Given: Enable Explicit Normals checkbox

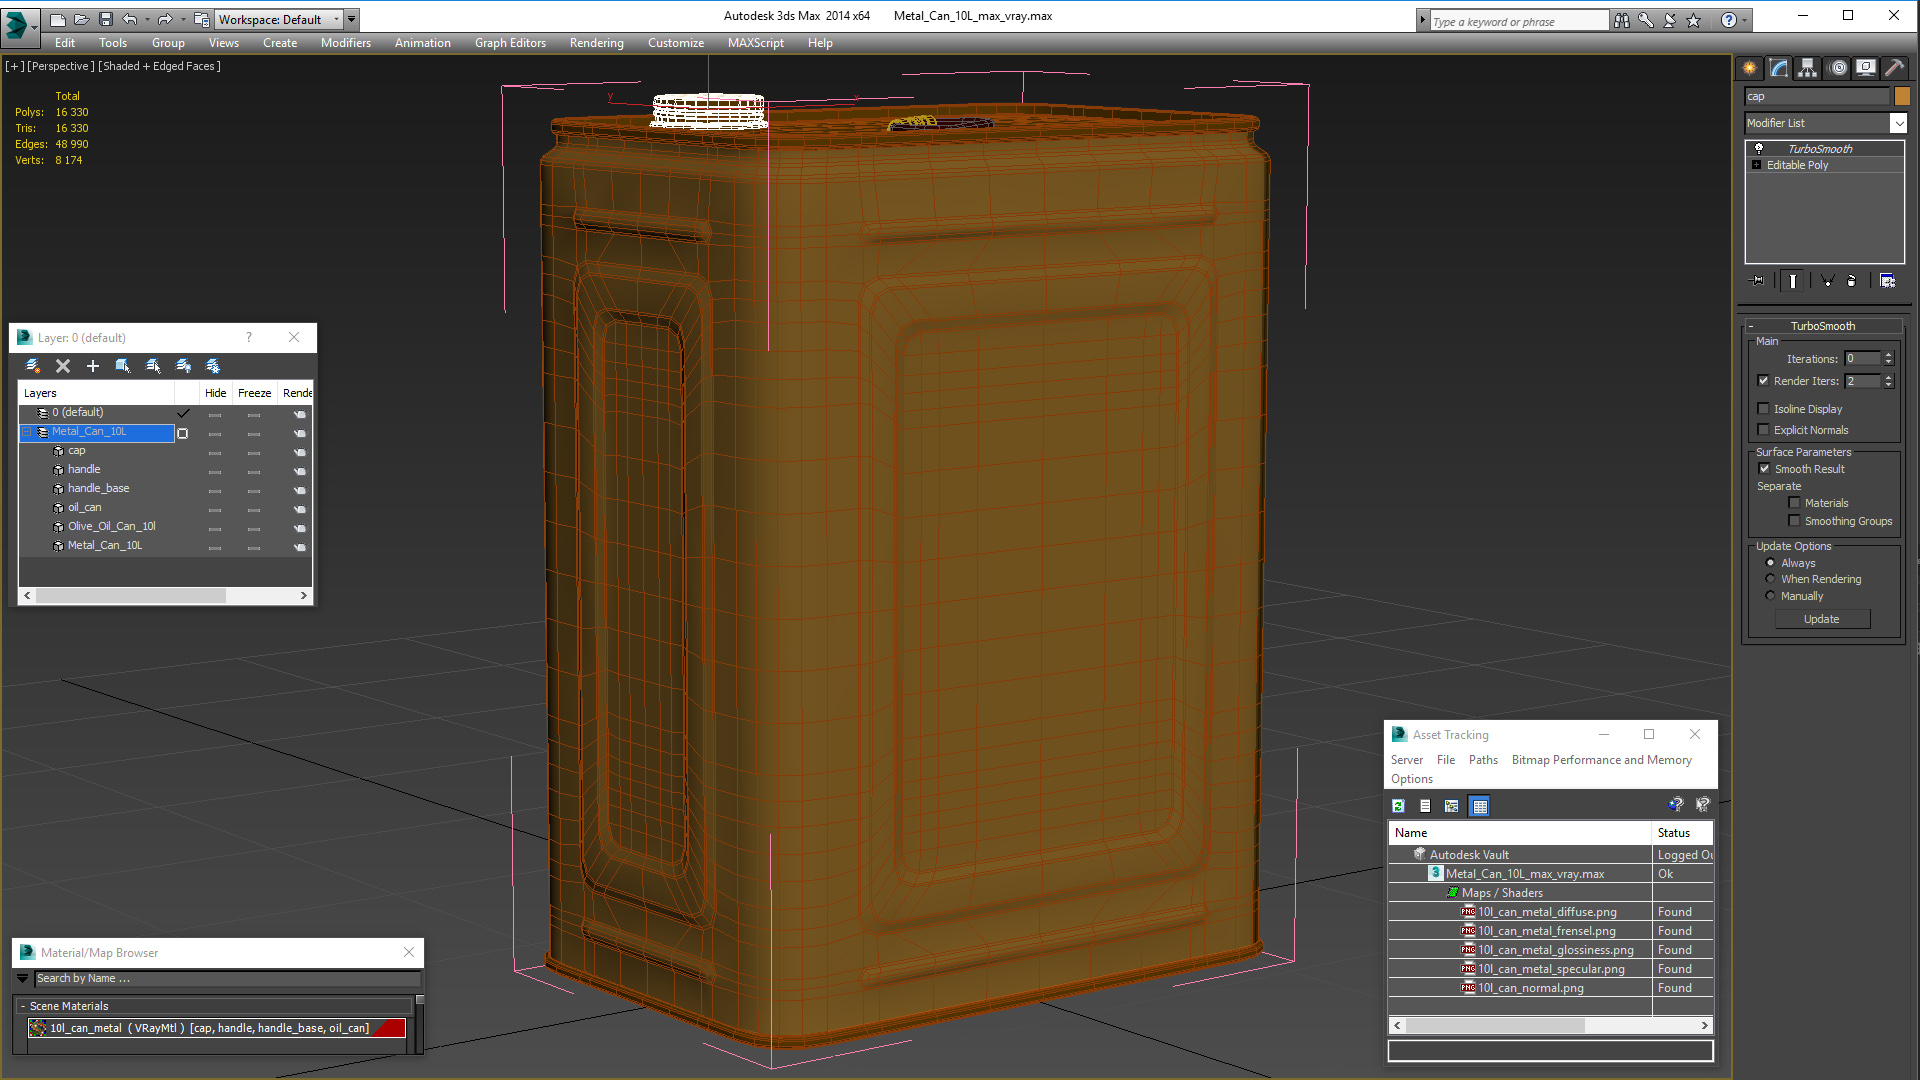Looking at the screenshot, I should [x=1764, y=430].
